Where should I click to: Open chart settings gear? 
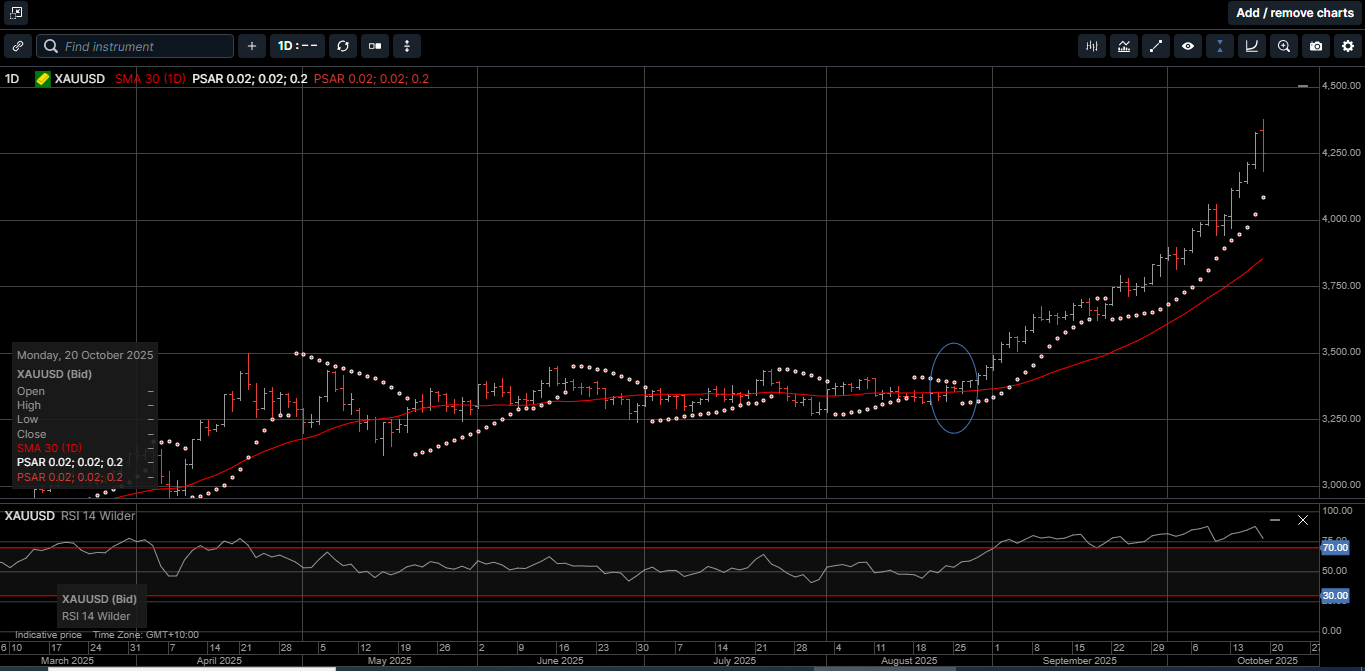pos(1348,46)
